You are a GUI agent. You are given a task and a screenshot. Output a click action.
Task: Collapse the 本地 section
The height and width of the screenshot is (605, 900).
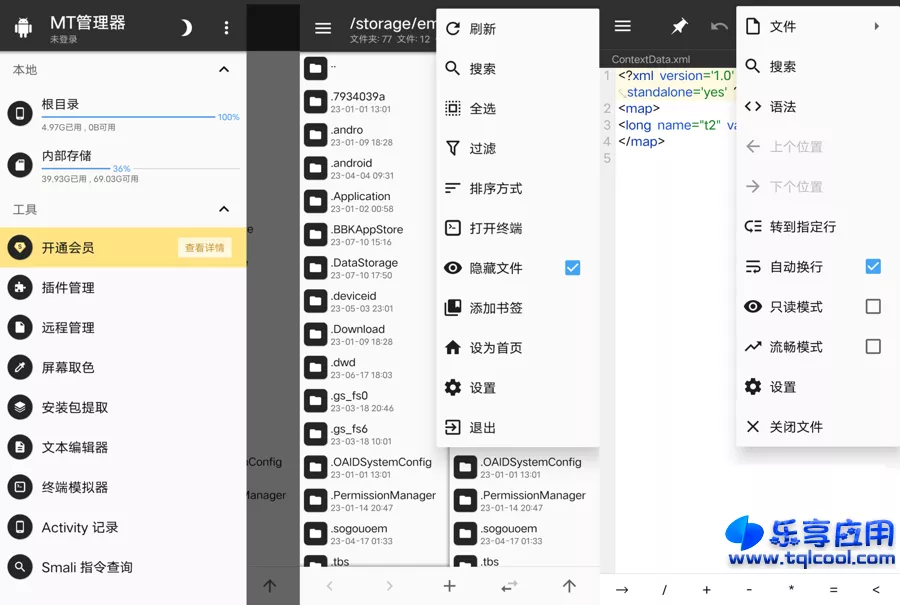tap(224, 70)
